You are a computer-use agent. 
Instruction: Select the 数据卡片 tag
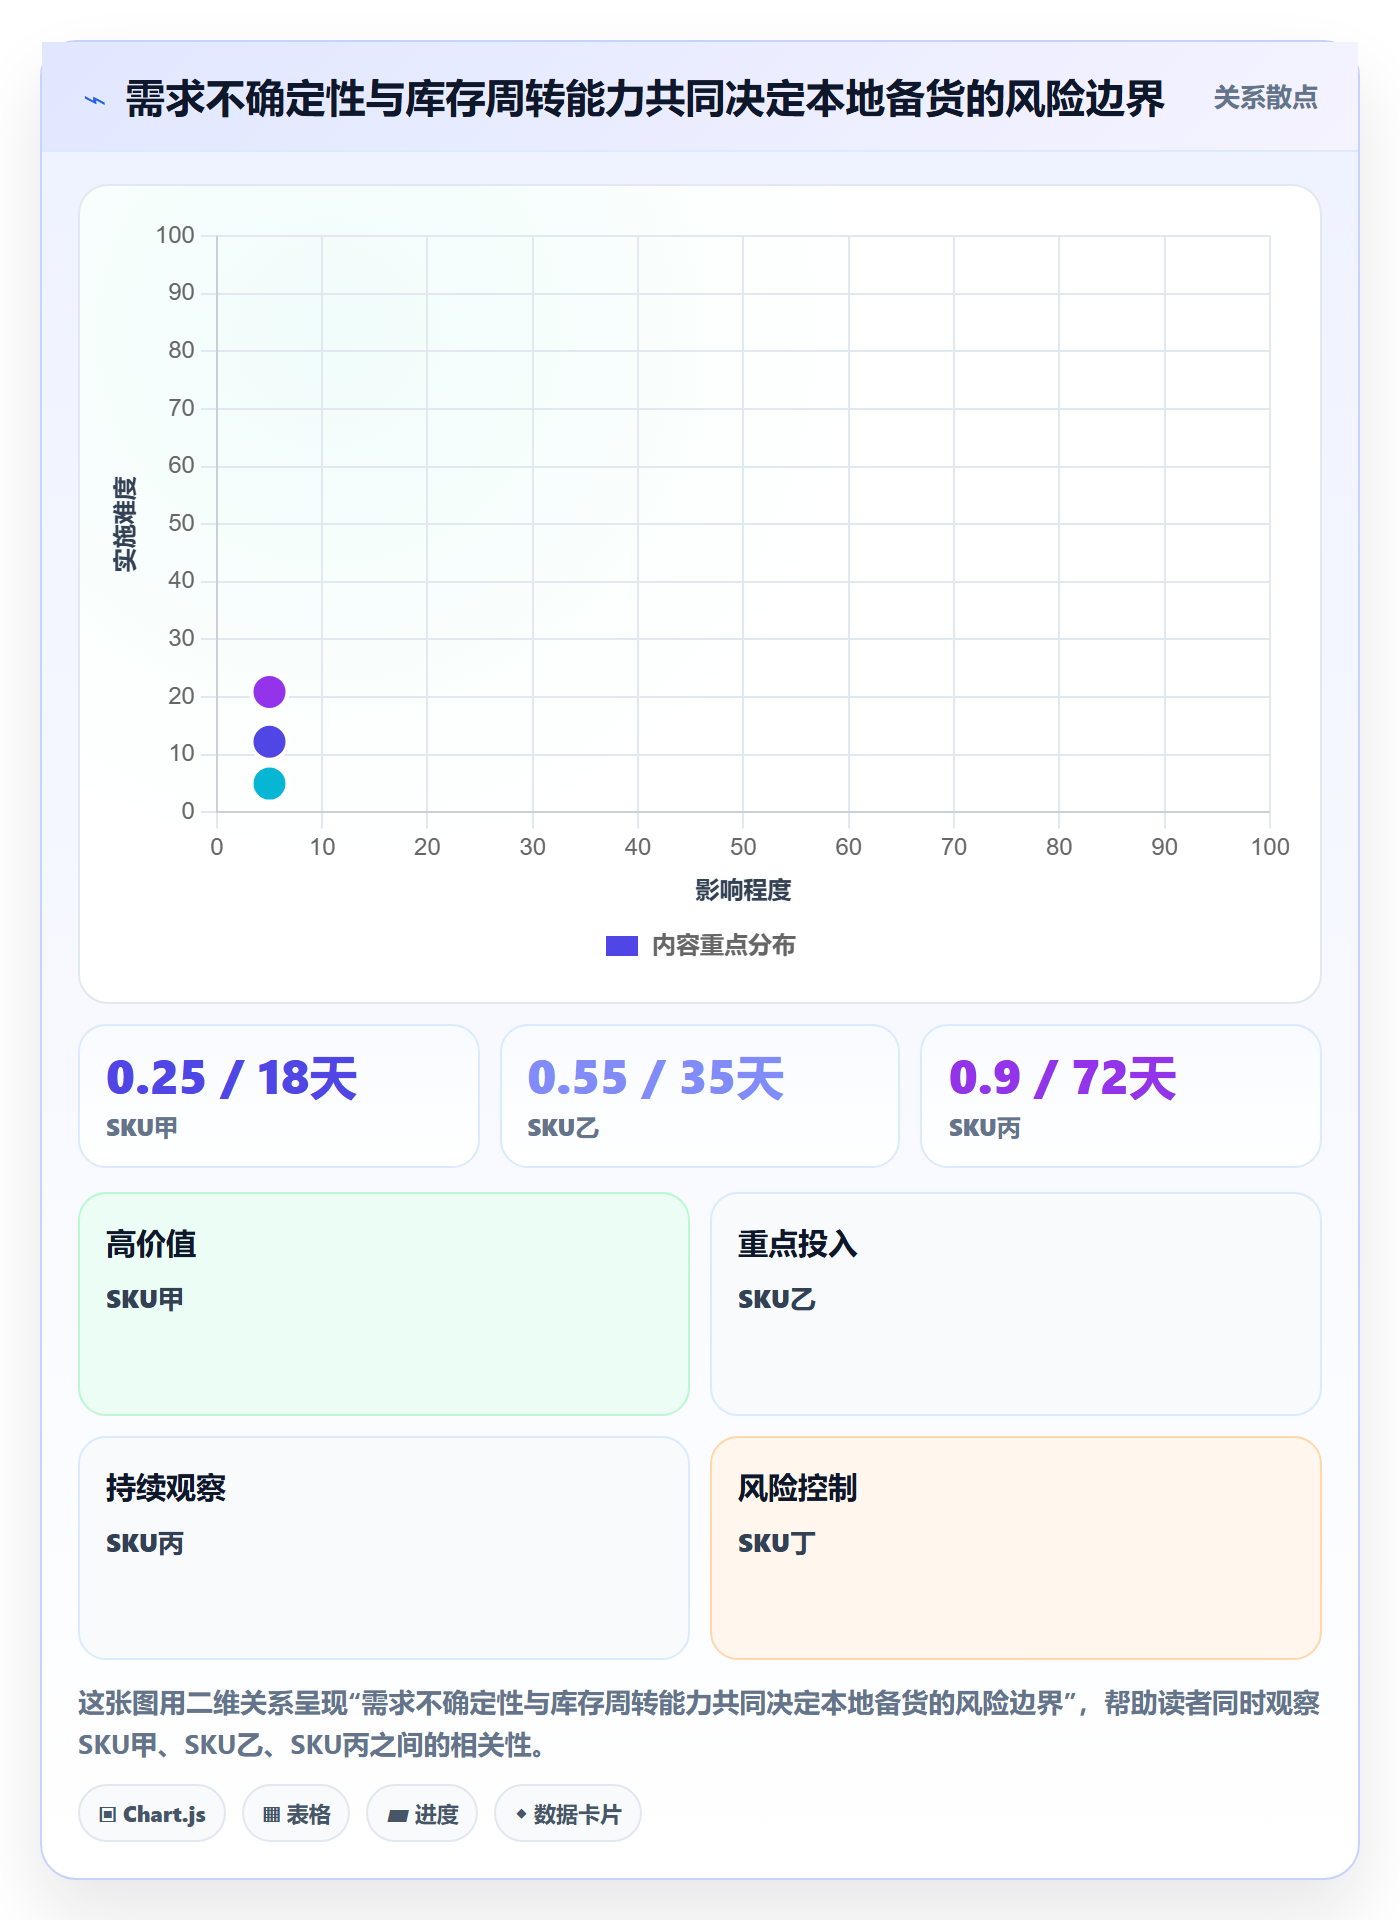pos(568,1814)
